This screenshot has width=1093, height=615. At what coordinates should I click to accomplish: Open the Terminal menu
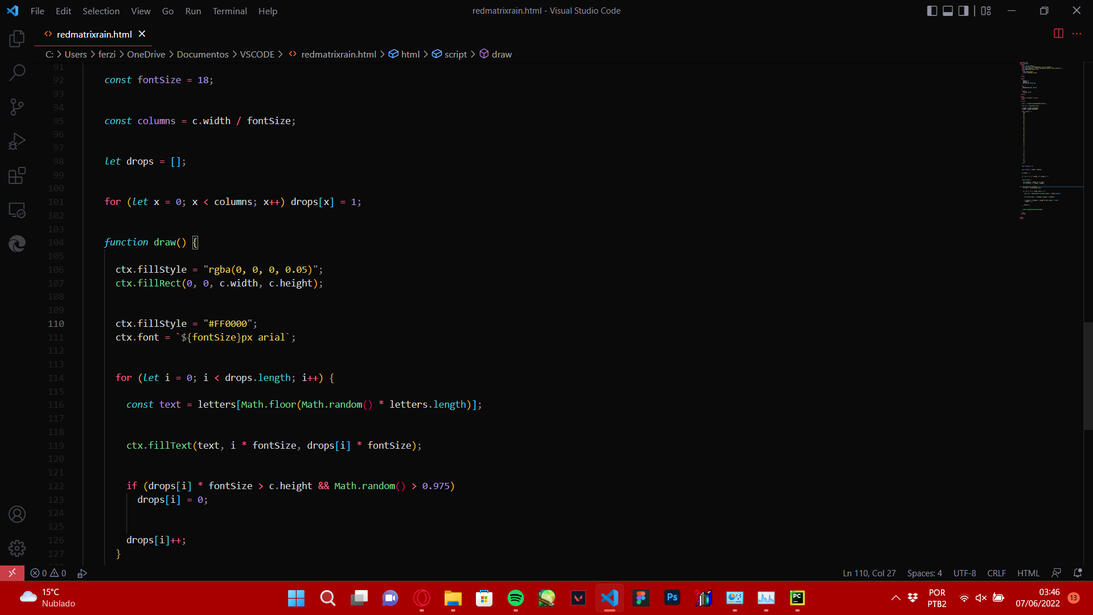tap(229, 11)
